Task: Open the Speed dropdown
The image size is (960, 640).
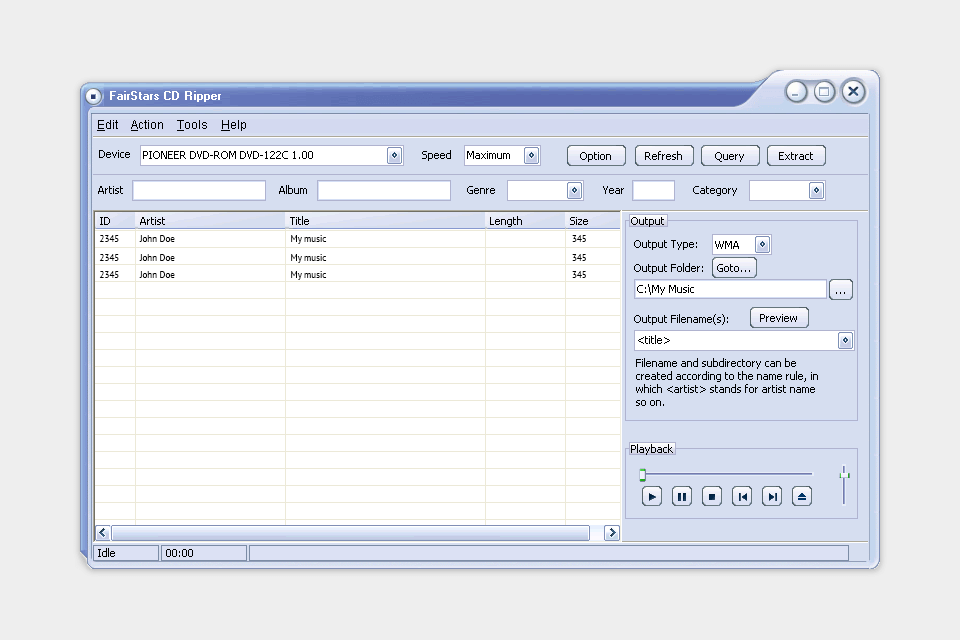Action: coord(531,155)
